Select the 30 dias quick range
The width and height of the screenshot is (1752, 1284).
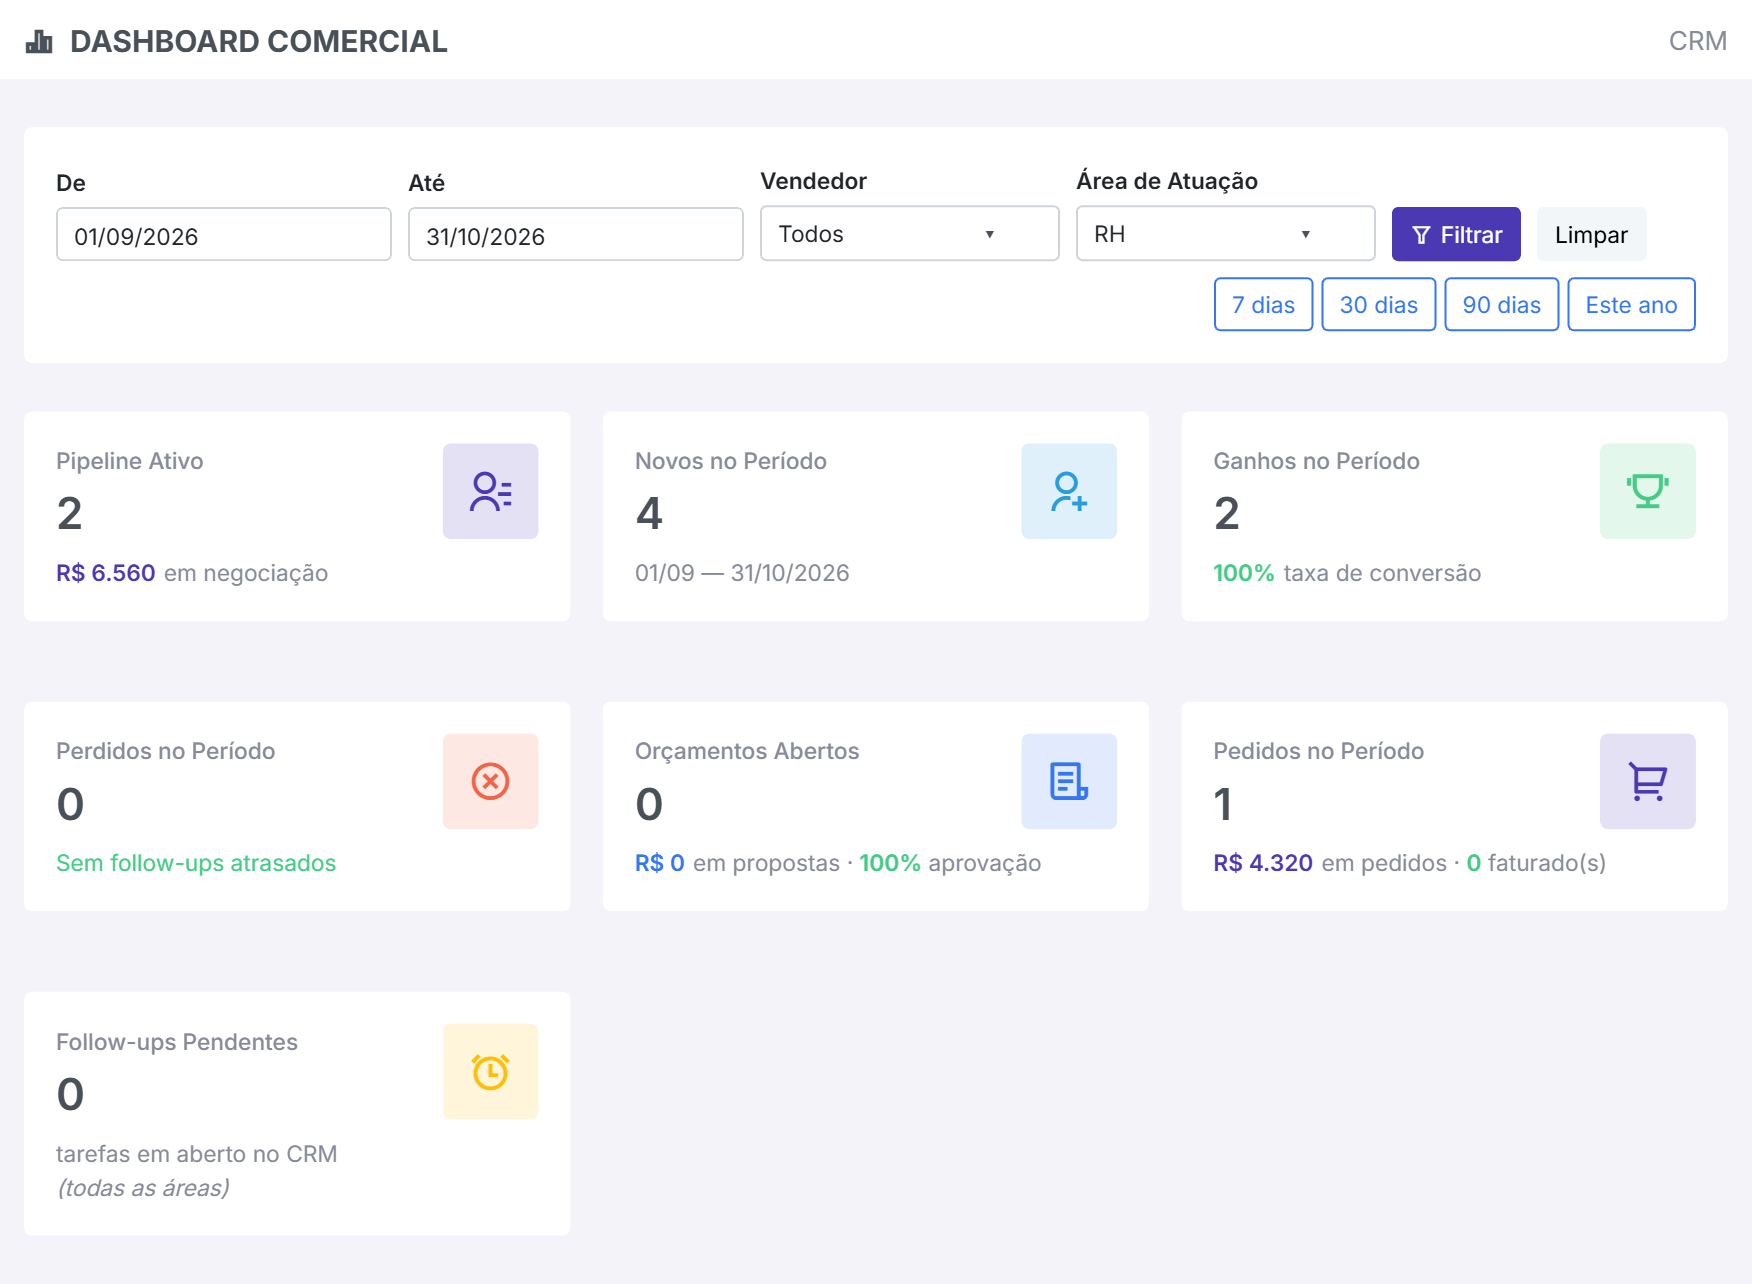click(1378, 305)
